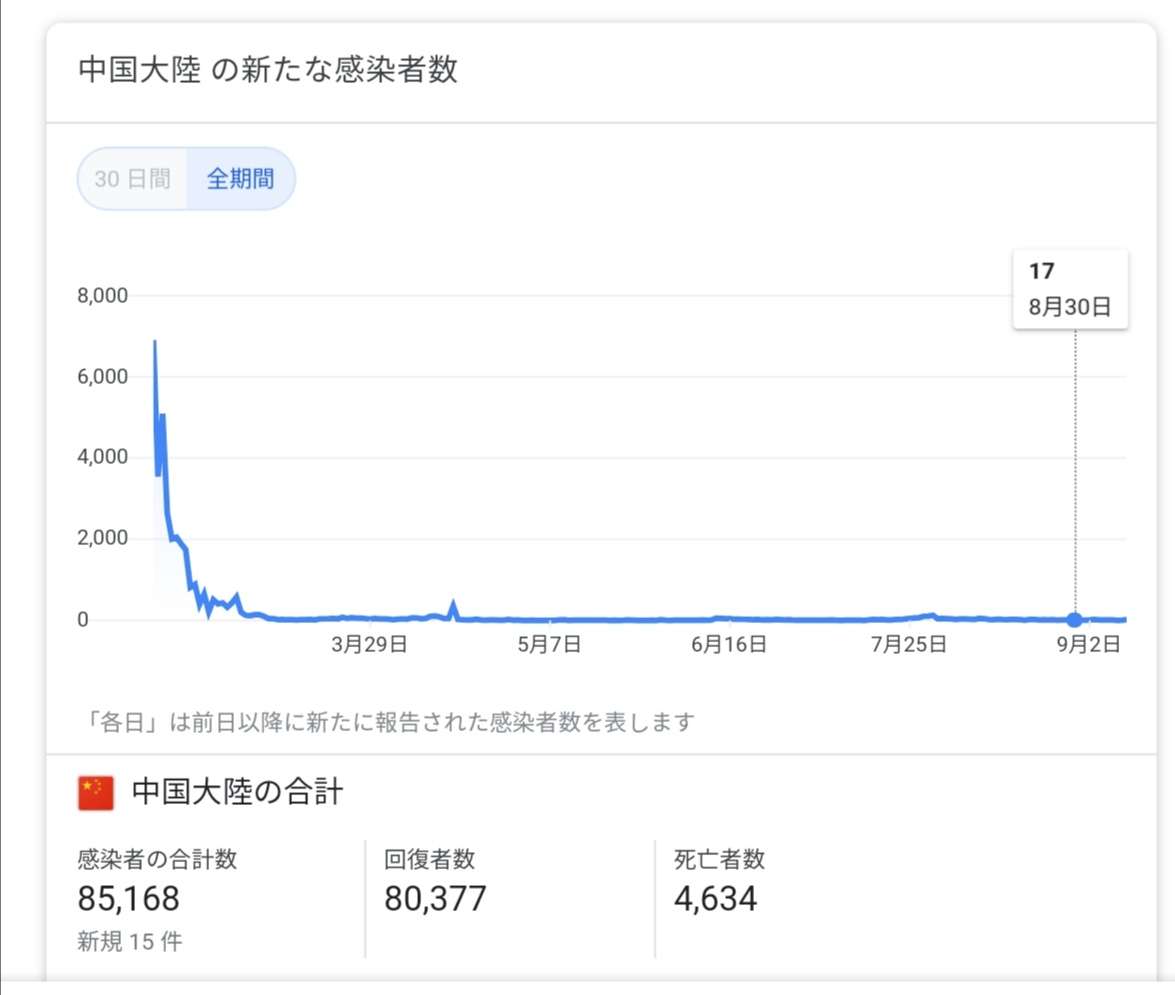
Task: Click the 9月2日 date label
Action: tap(1089, 644)
